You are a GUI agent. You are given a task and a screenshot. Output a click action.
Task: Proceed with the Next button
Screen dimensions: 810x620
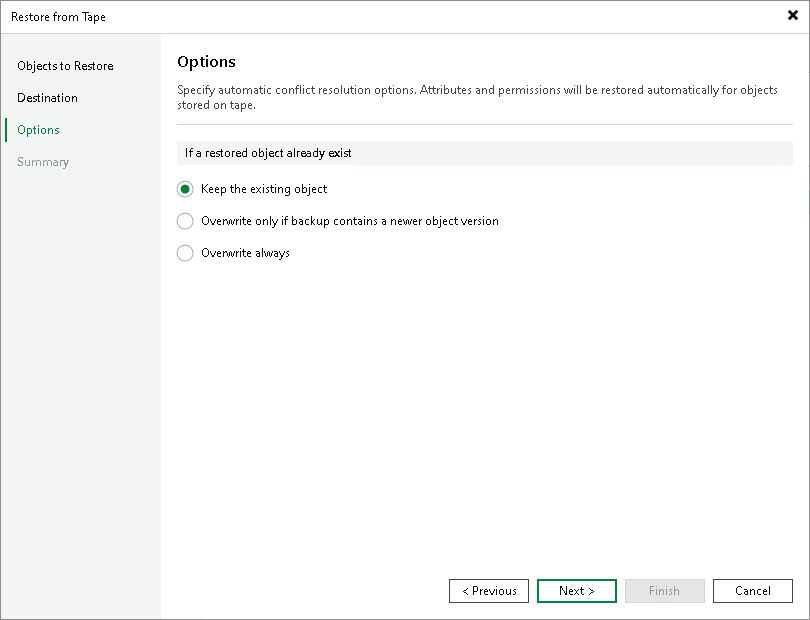(577, 591)
